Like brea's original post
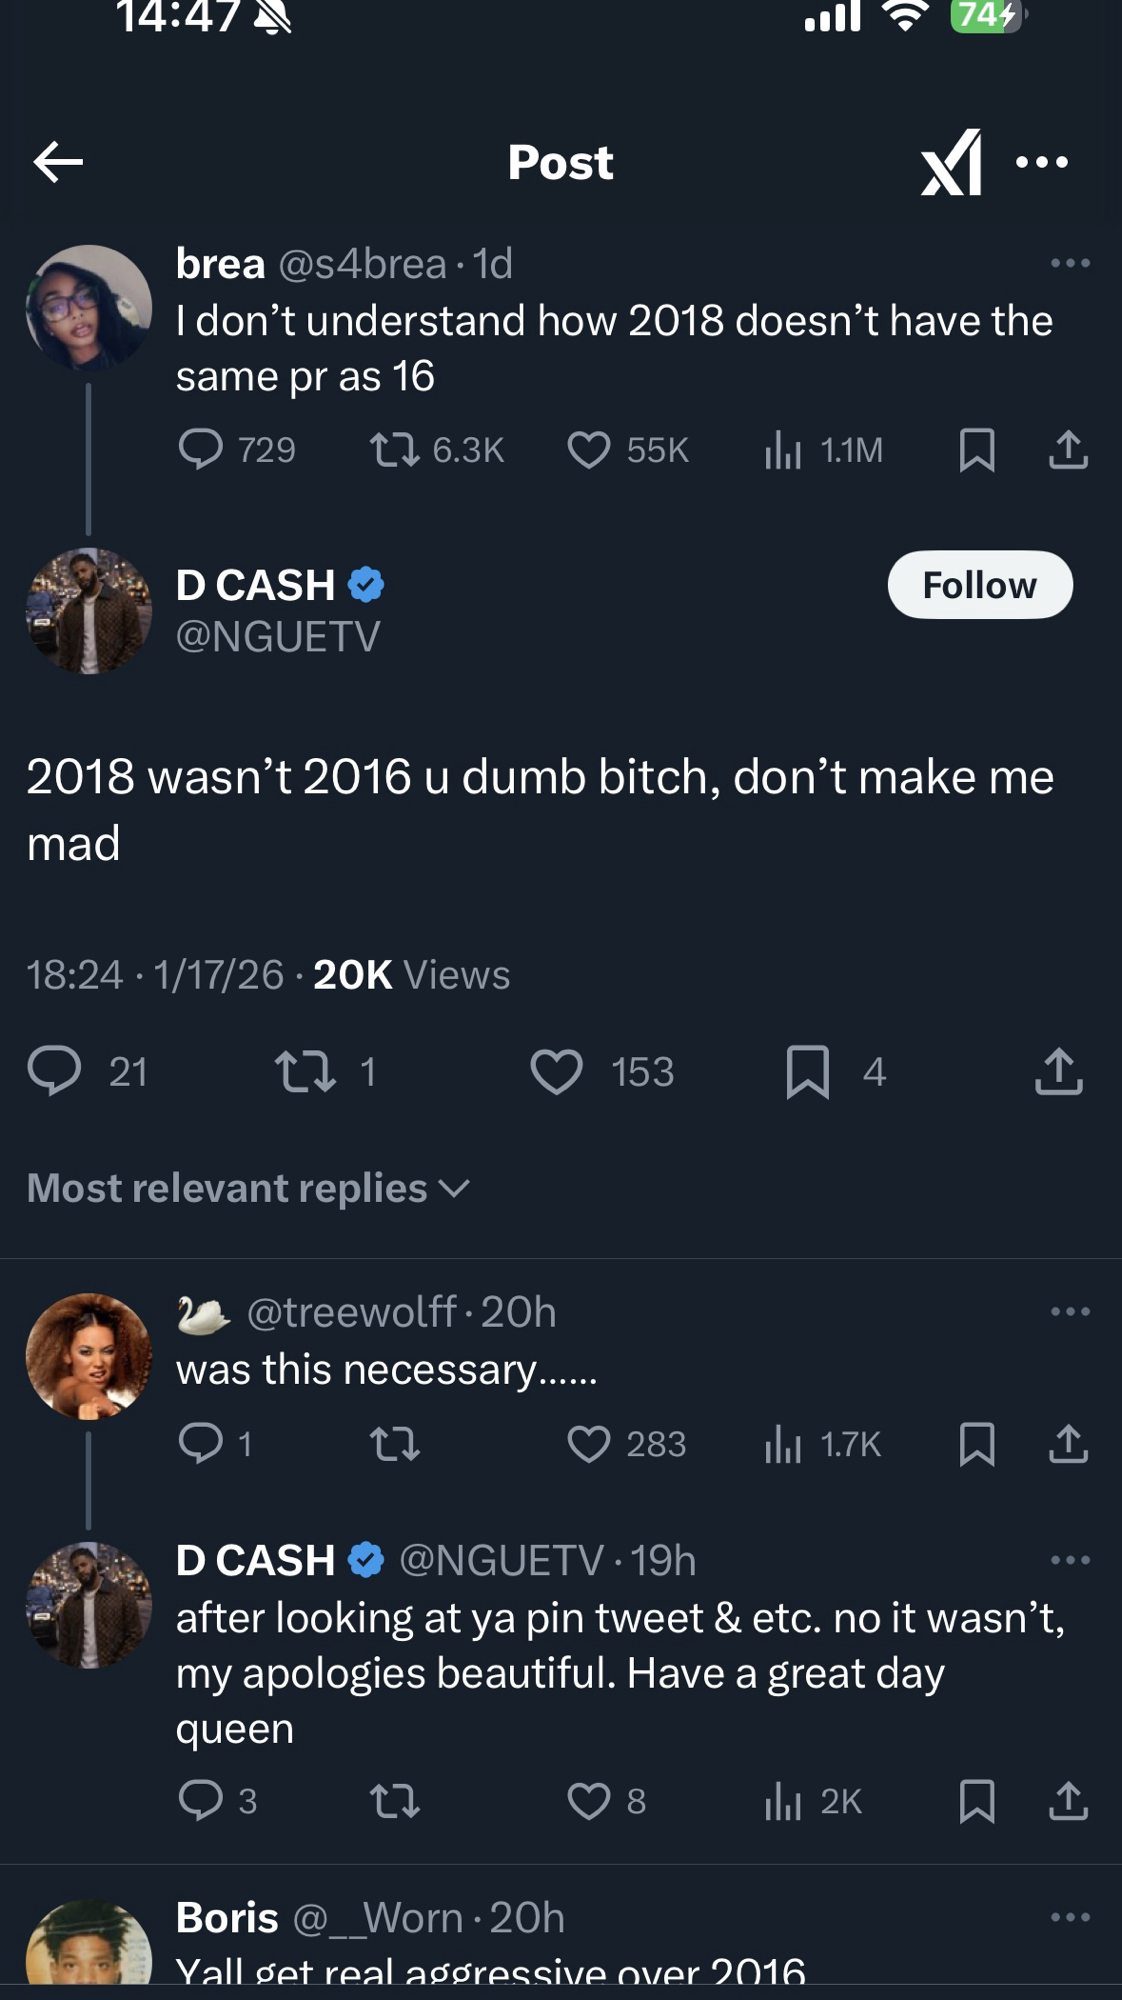 [589, 450]
